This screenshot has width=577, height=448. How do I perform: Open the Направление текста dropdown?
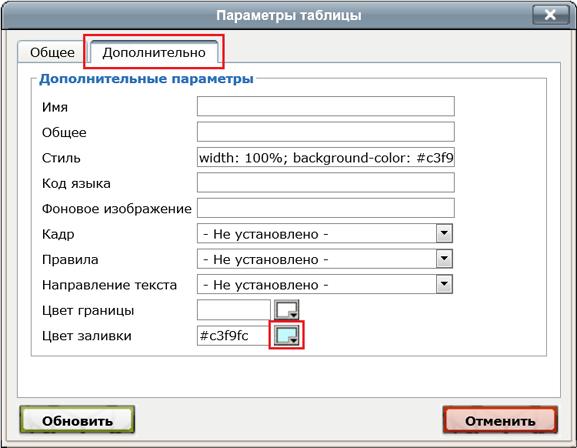click(325, 284)
